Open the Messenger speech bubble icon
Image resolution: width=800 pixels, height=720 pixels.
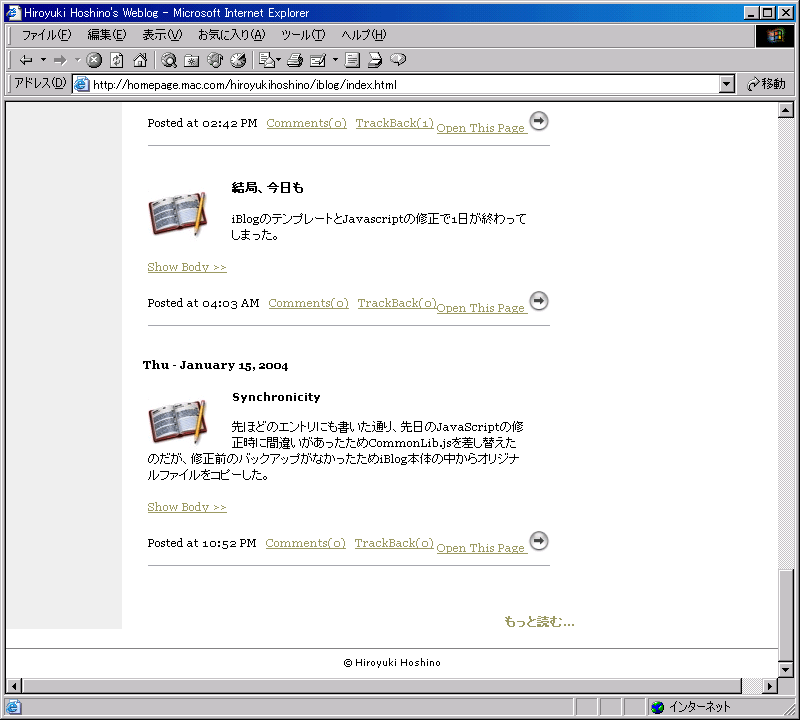tap(398, 60)
